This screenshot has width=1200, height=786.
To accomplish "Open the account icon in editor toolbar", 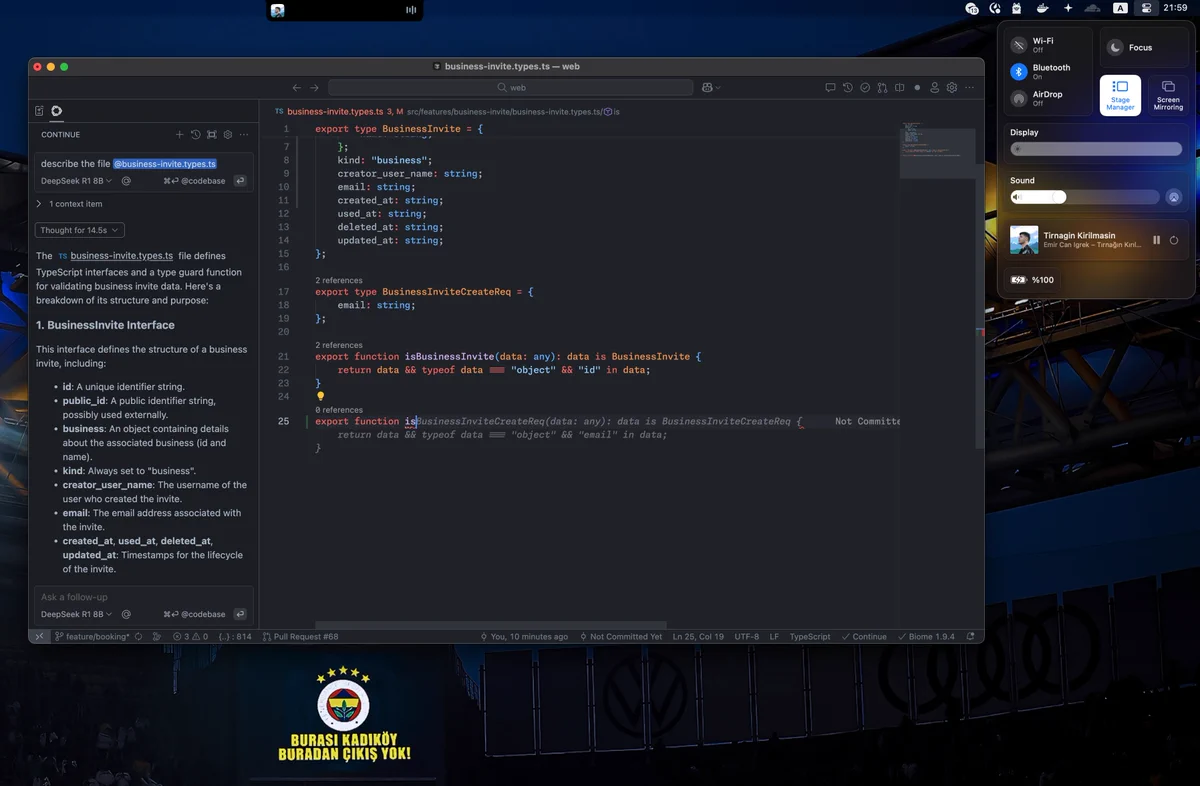I will click(935, 88).
